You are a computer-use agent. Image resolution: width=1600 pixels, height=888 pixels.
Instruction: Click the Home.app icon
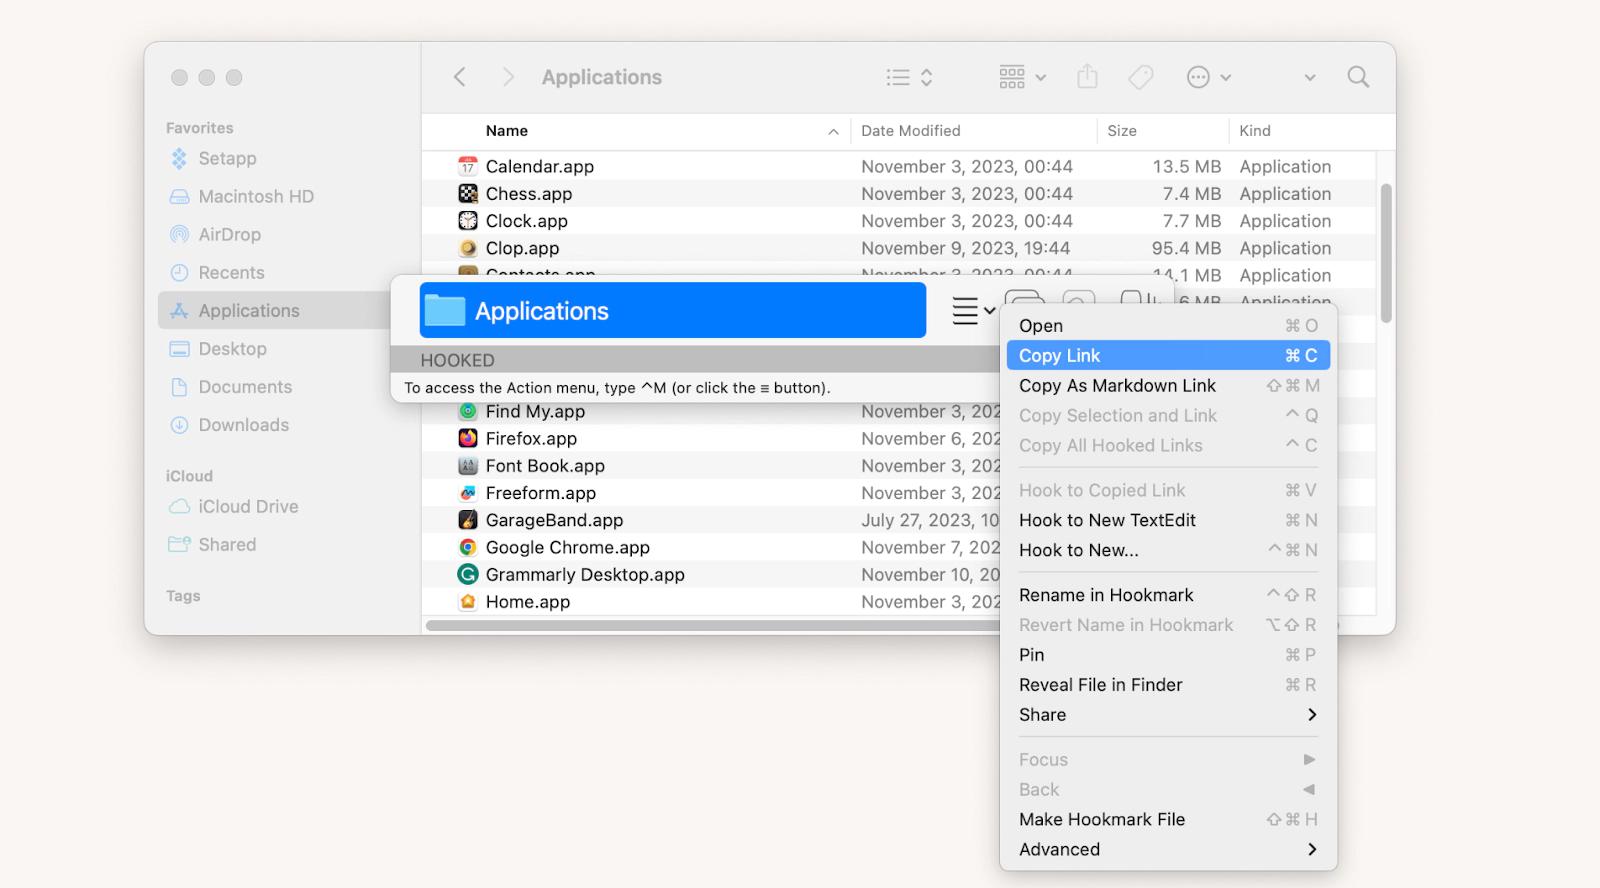468,602
